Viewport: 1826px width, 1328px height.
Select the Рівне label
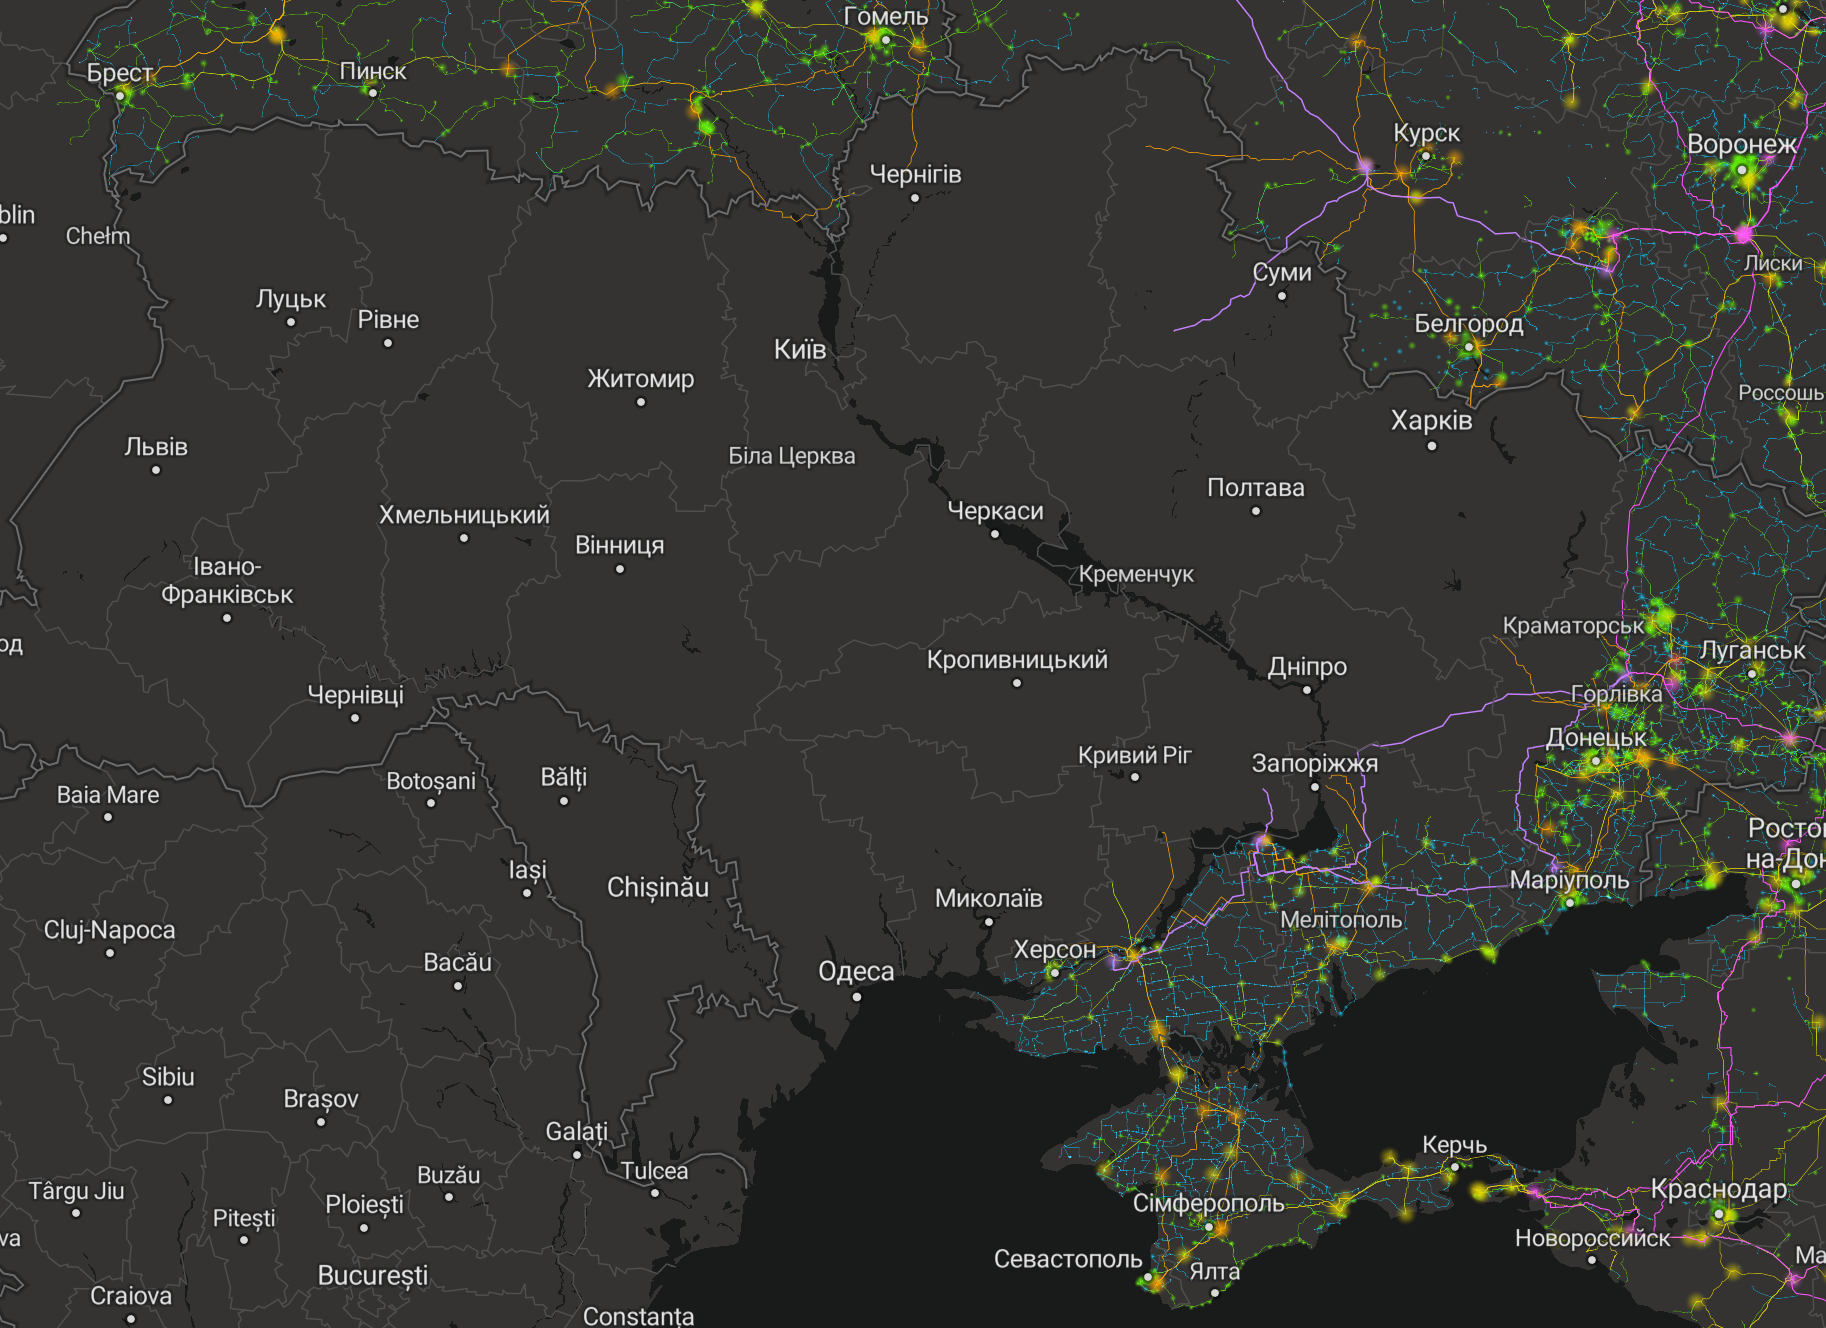click(388, 320)
